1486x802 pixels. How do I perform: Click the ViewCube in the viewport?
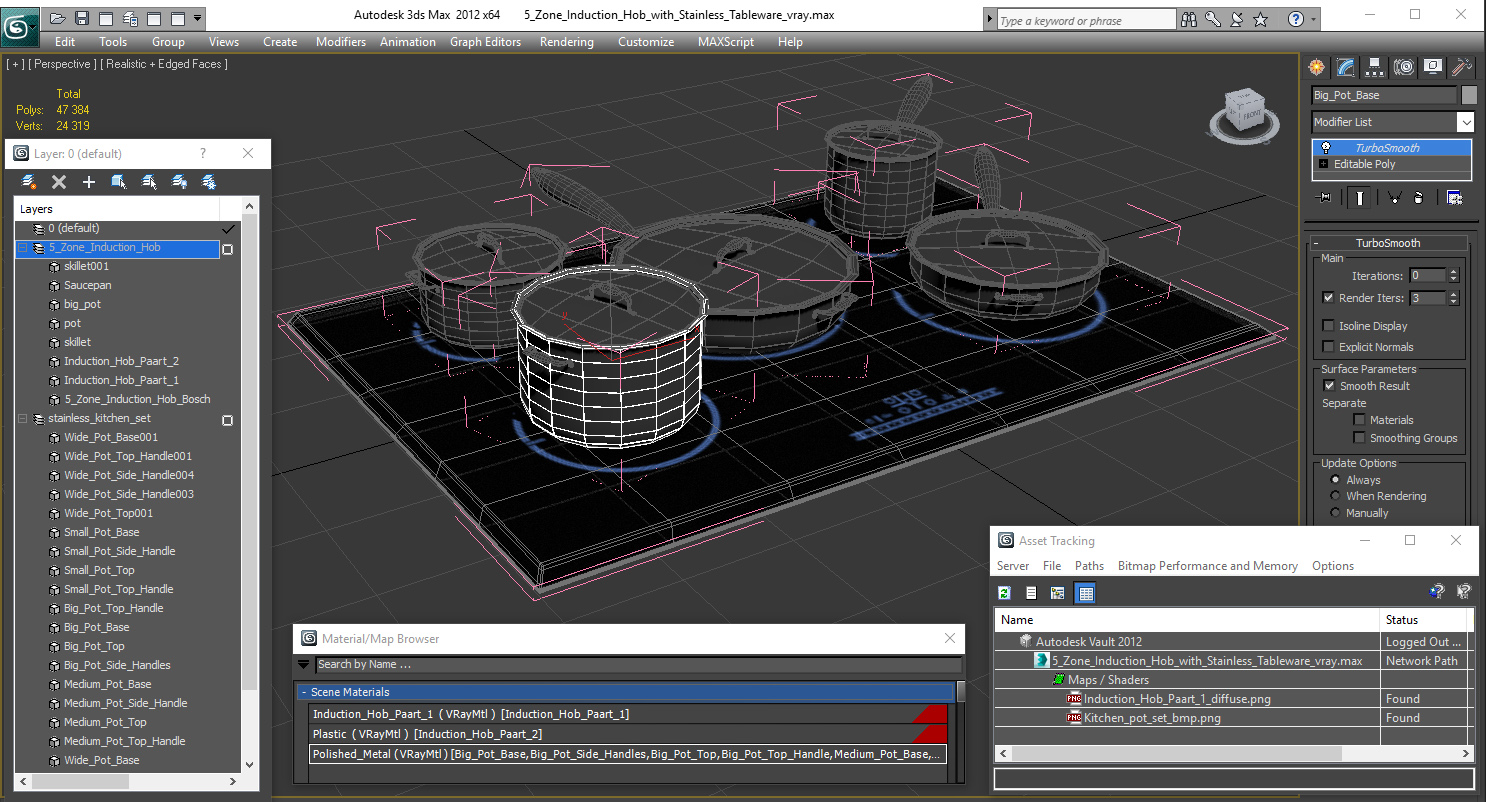click(x=1243, y=112)
